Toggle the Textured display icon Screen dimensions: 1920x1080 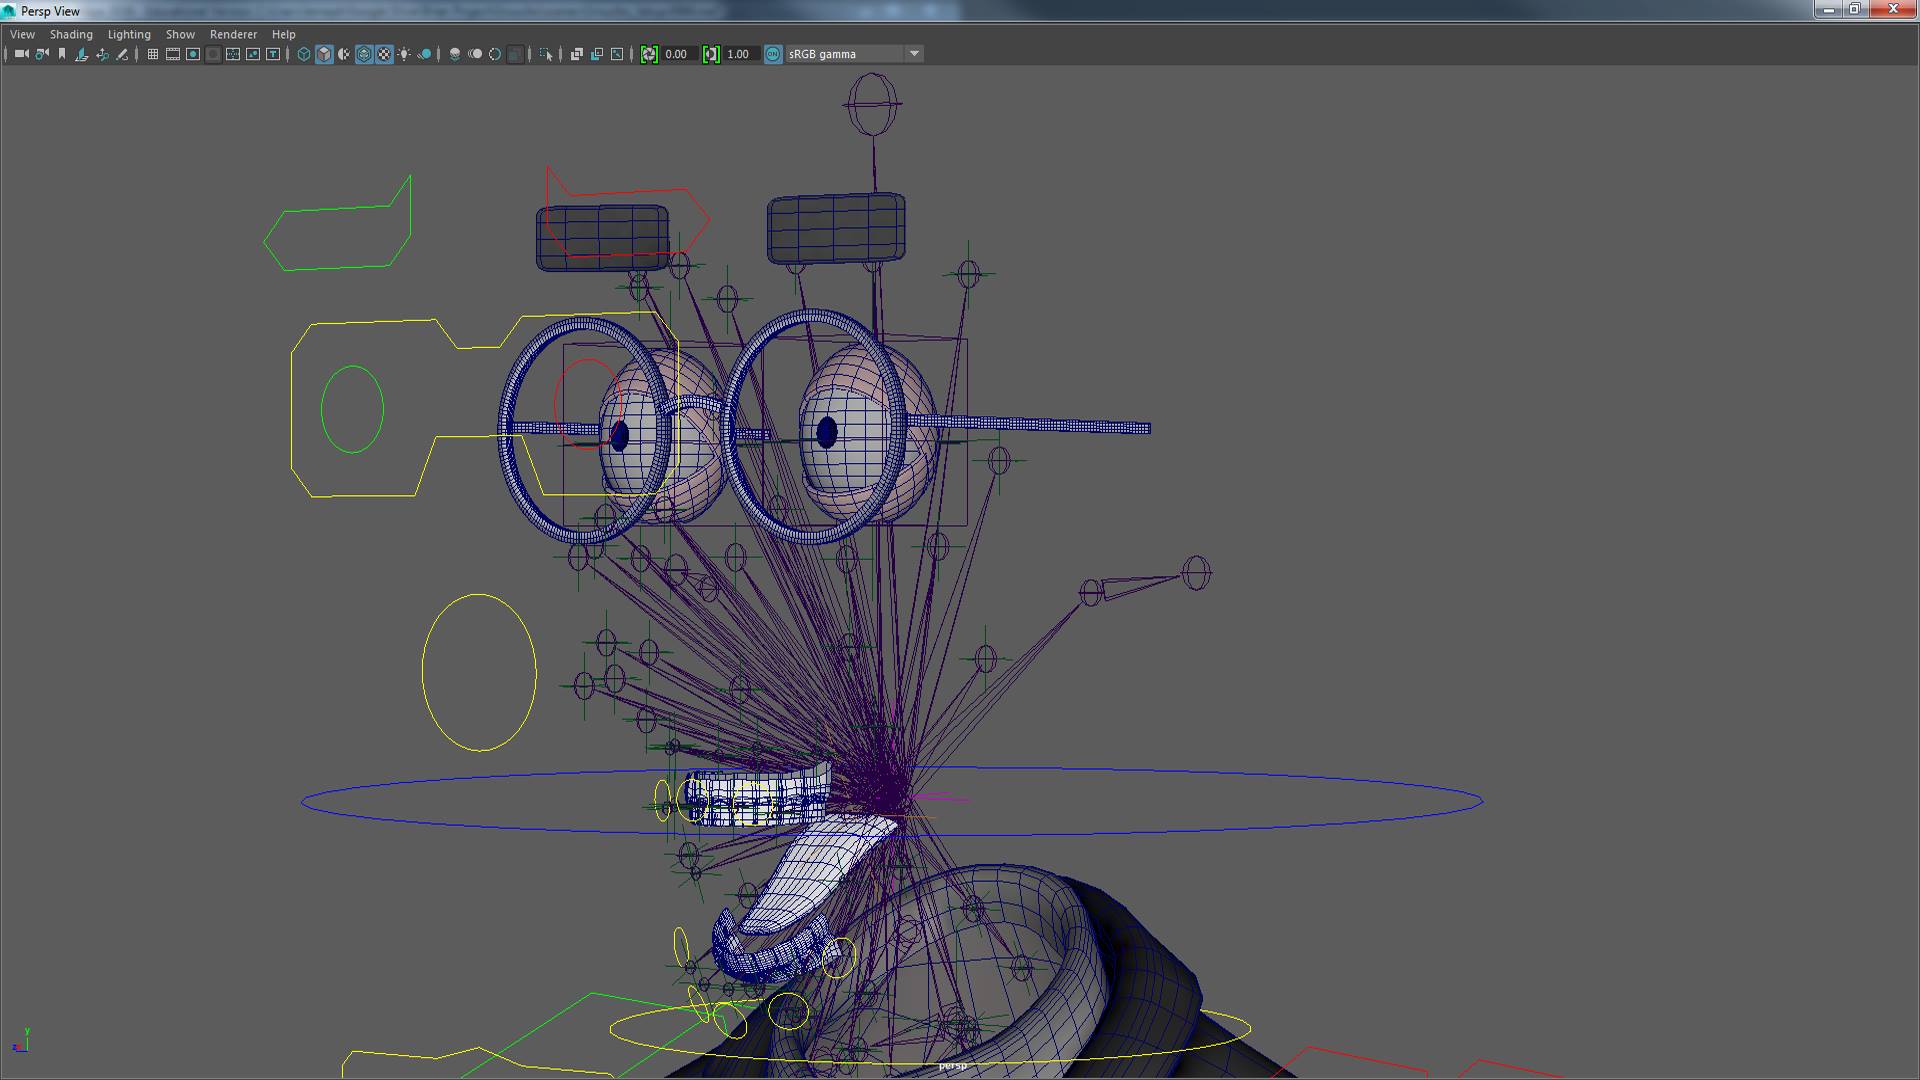(384, 54)
